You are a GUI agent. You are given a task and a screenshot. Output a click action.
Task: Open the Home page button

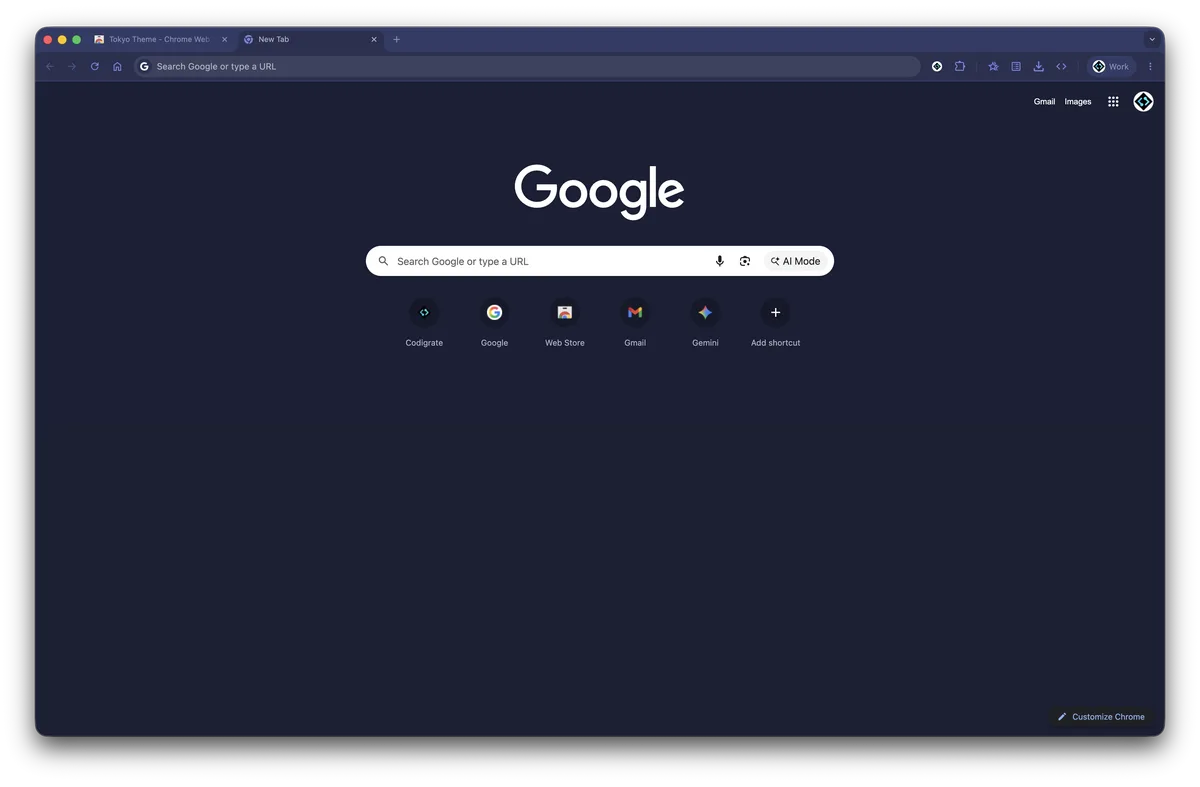coord(117,67)
